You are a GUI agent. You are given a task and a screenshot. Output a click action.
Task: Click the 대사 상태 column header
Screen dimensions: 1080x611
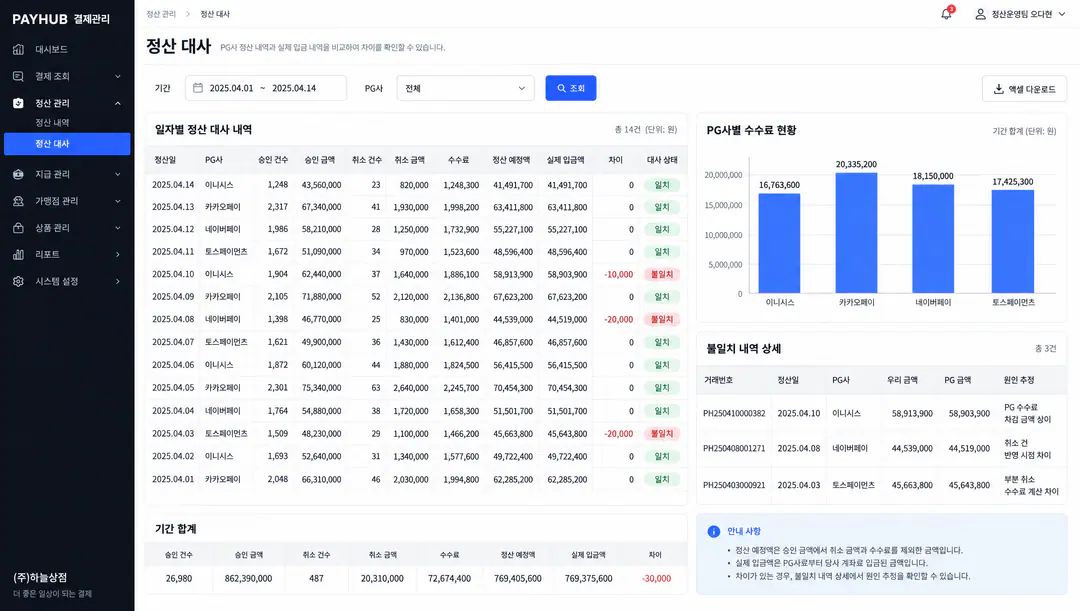[x=662, y=160]
